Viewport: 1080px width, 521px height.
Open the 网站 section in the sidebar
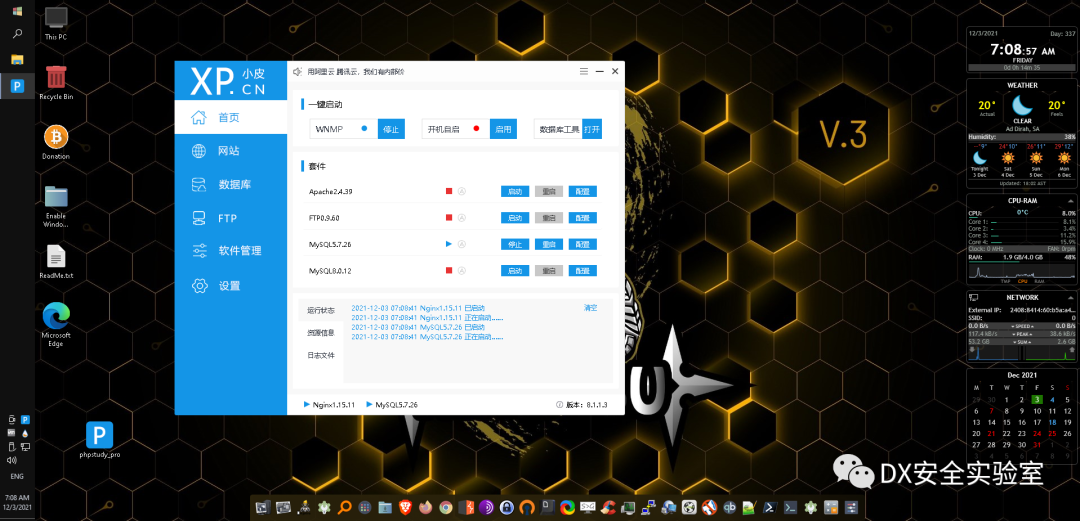[x=231, y=151]
